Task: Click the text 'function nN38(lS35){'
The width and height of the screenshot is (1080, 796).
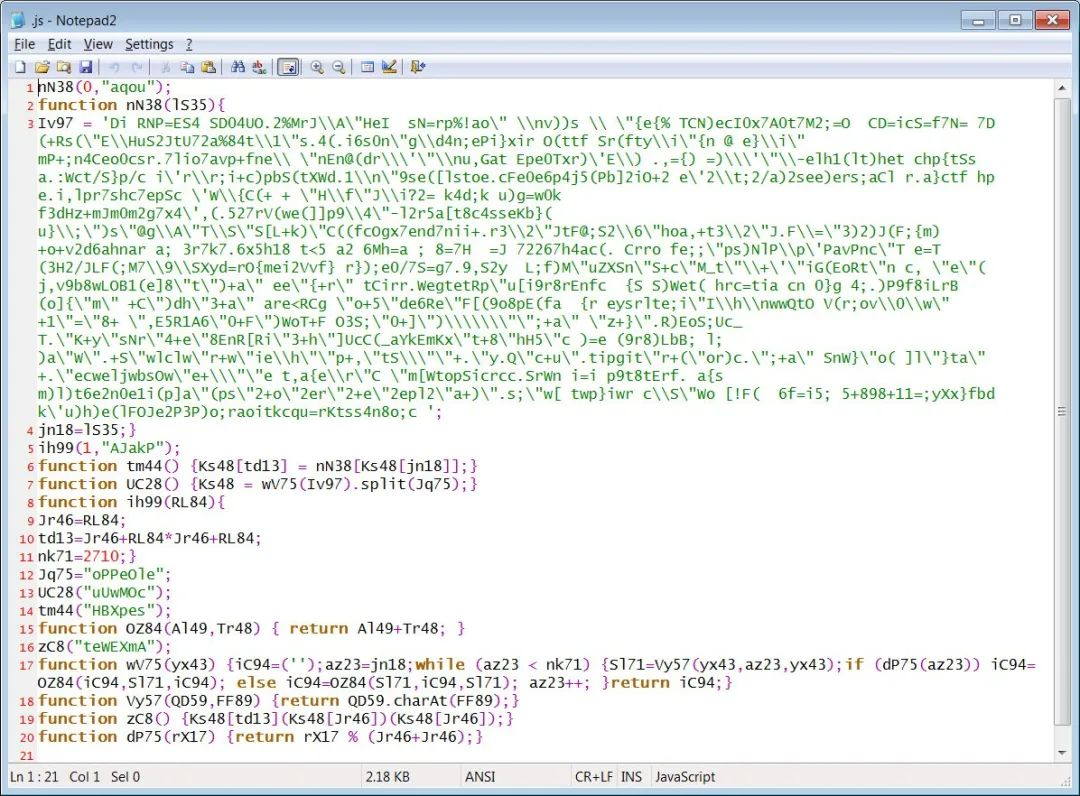Action: pos(132,105)
